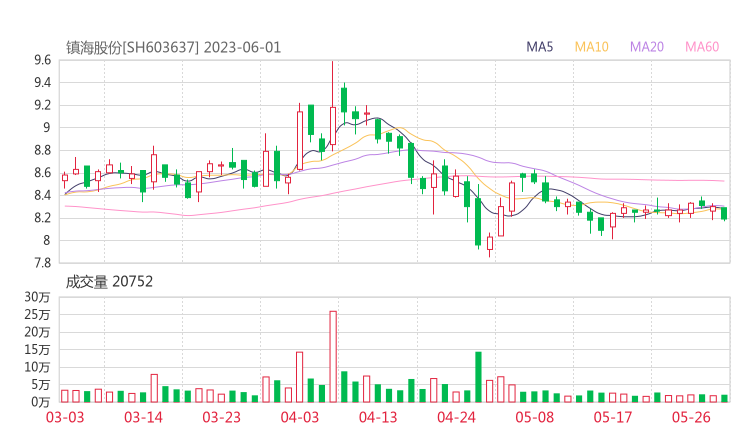Click the 8.2 price axis label
The image size is (740, 440).
point(42,218)
